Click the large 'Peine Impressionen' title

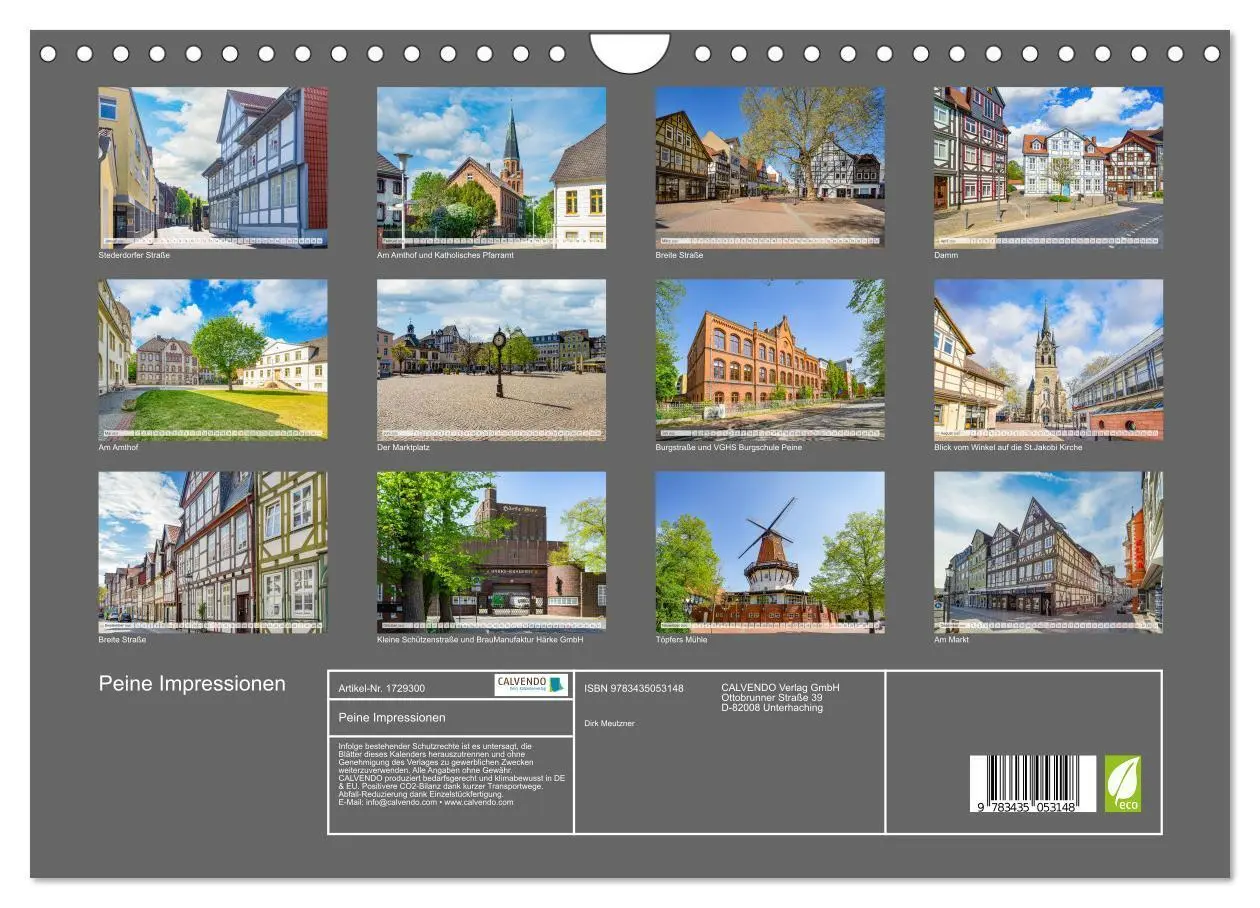[192, 684]
